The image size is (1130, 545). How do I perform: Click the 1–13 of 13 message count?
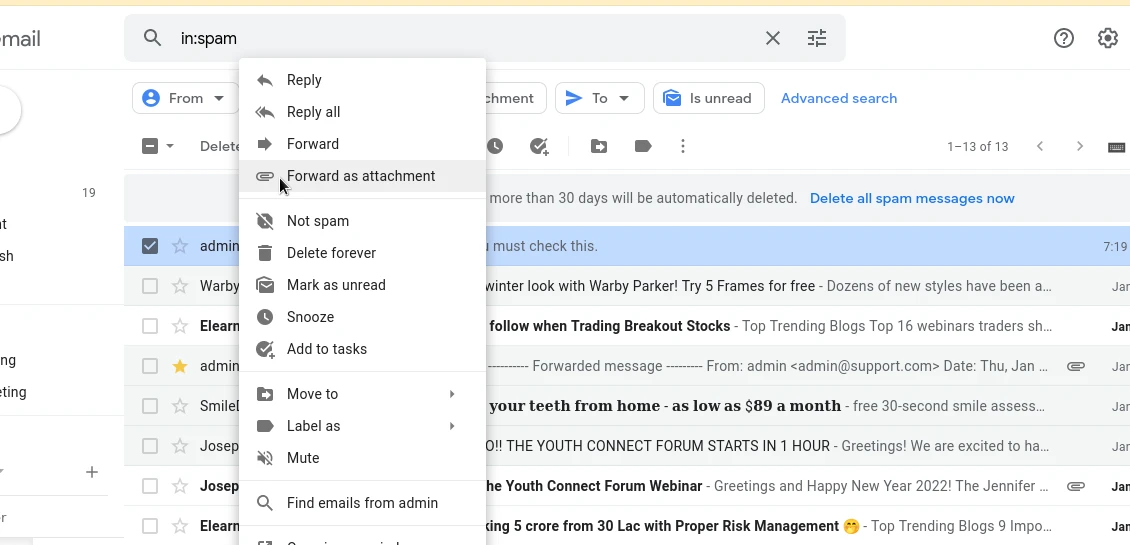click(977, 146)
